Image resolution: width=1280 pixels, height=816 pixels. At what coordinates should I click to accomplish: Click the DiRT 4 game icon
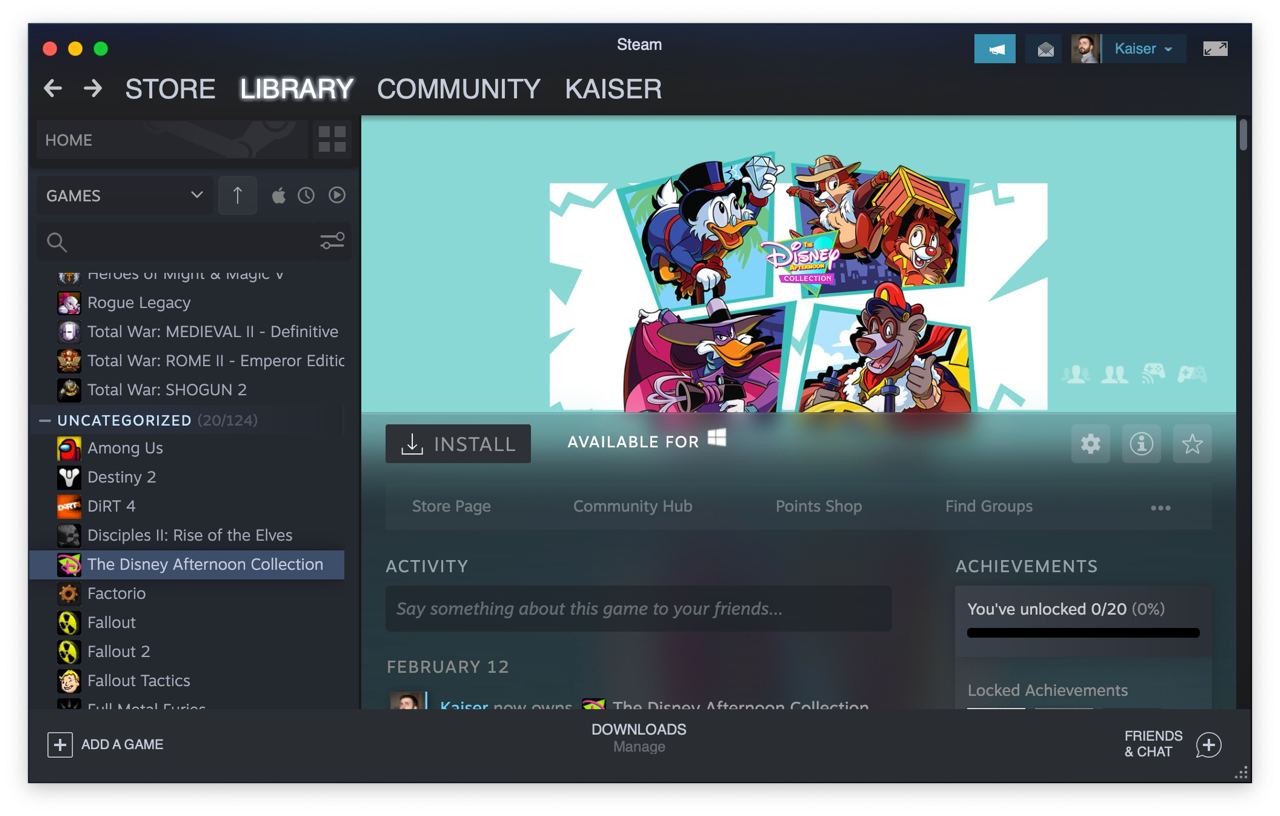[68, 506]
